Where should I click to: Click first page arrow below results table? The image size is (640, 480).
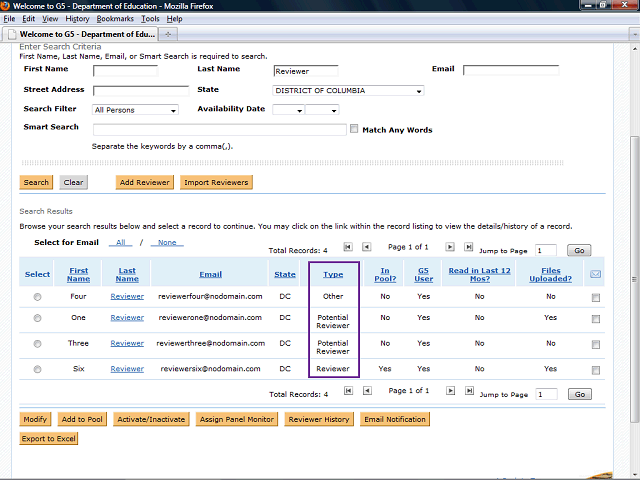[x=348, y=392]
